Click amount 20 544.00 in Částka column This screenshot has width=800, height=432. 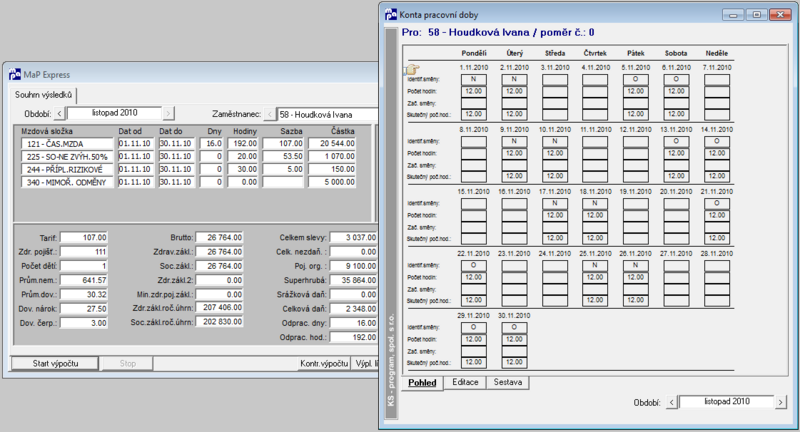(x=332, y=144)
